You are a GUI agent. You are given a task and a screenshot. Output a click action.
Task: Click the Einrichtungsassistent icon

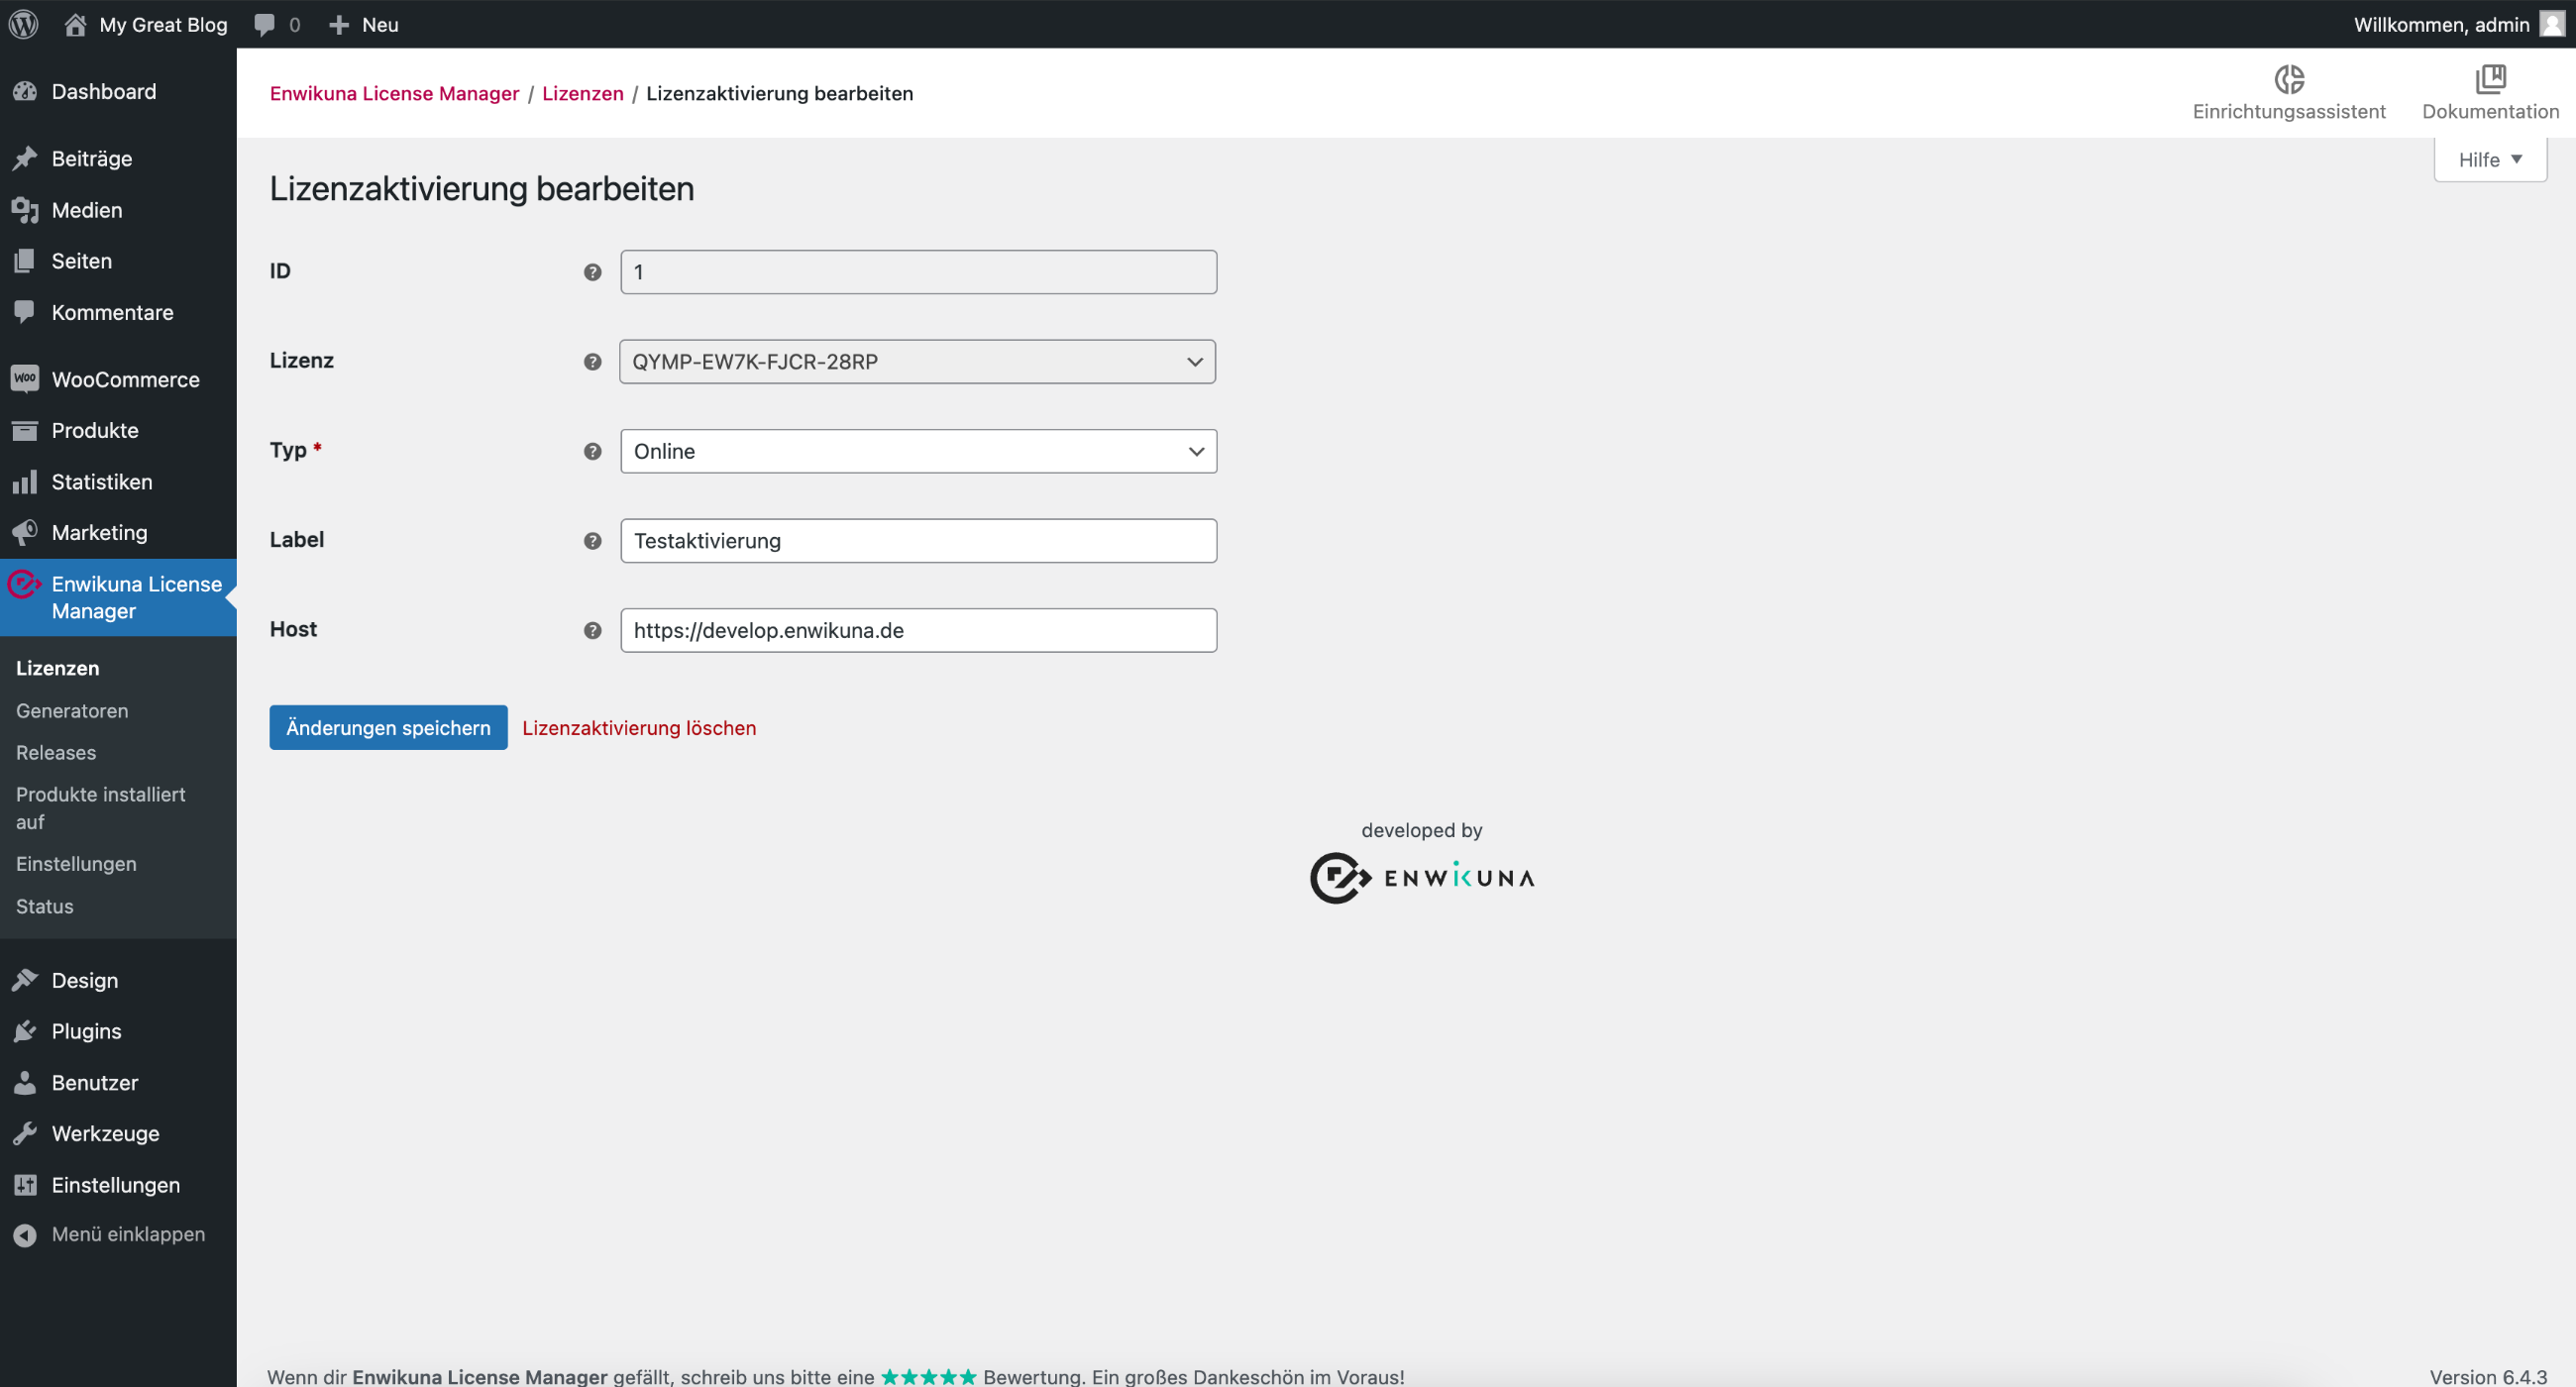click(x=2289, y=79)
